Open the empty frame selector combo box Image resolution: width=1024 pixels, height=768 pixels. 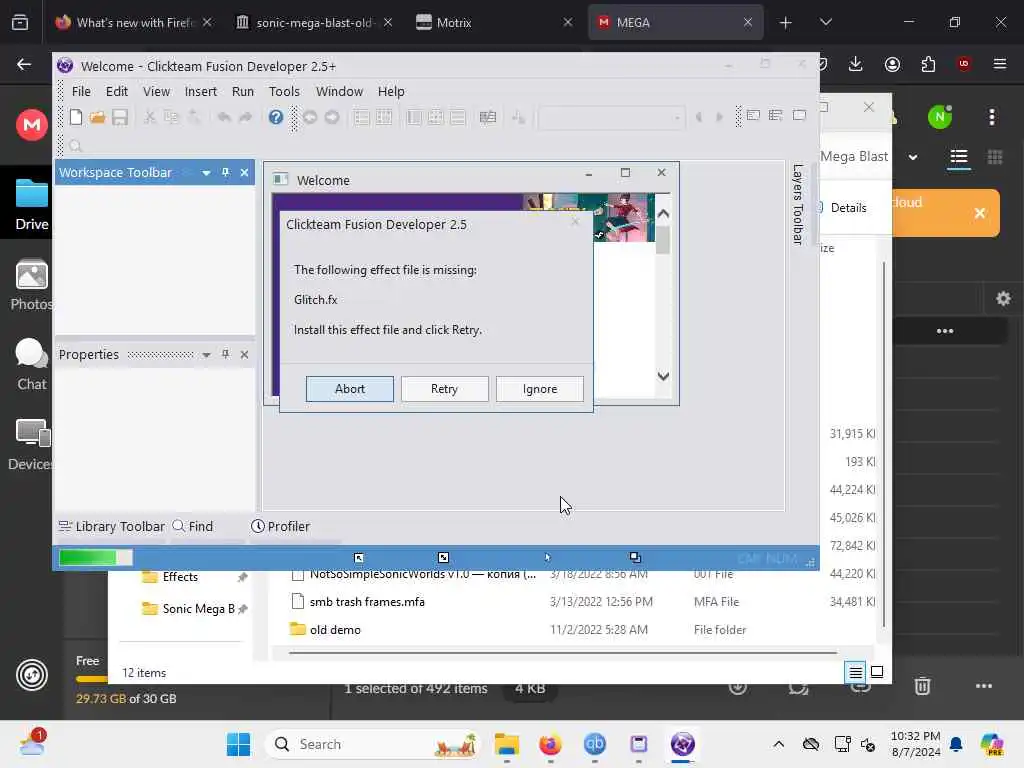[611, 118]
